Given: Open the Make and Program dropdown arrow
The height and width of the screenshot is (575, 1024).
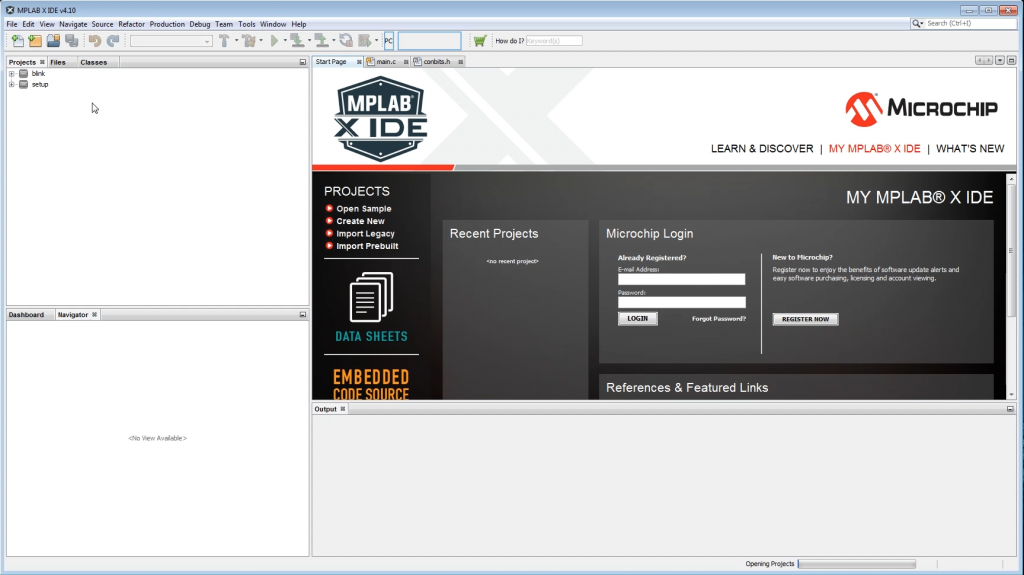Looking at the screenshot, I should pos(310,41).
